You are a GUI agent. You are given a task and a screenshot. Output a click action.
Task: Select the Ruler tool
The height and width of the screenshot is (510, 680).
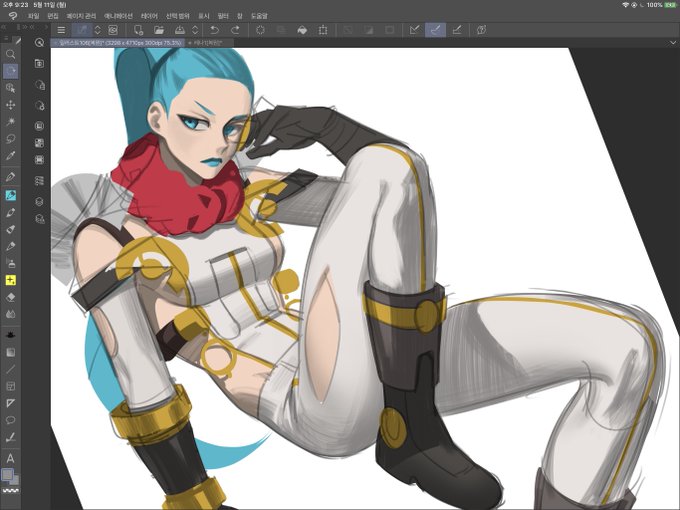pos(10,403)
